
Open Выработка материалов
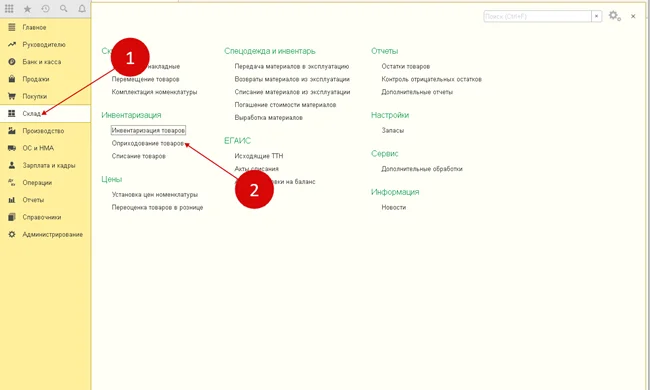click(269, 118)
